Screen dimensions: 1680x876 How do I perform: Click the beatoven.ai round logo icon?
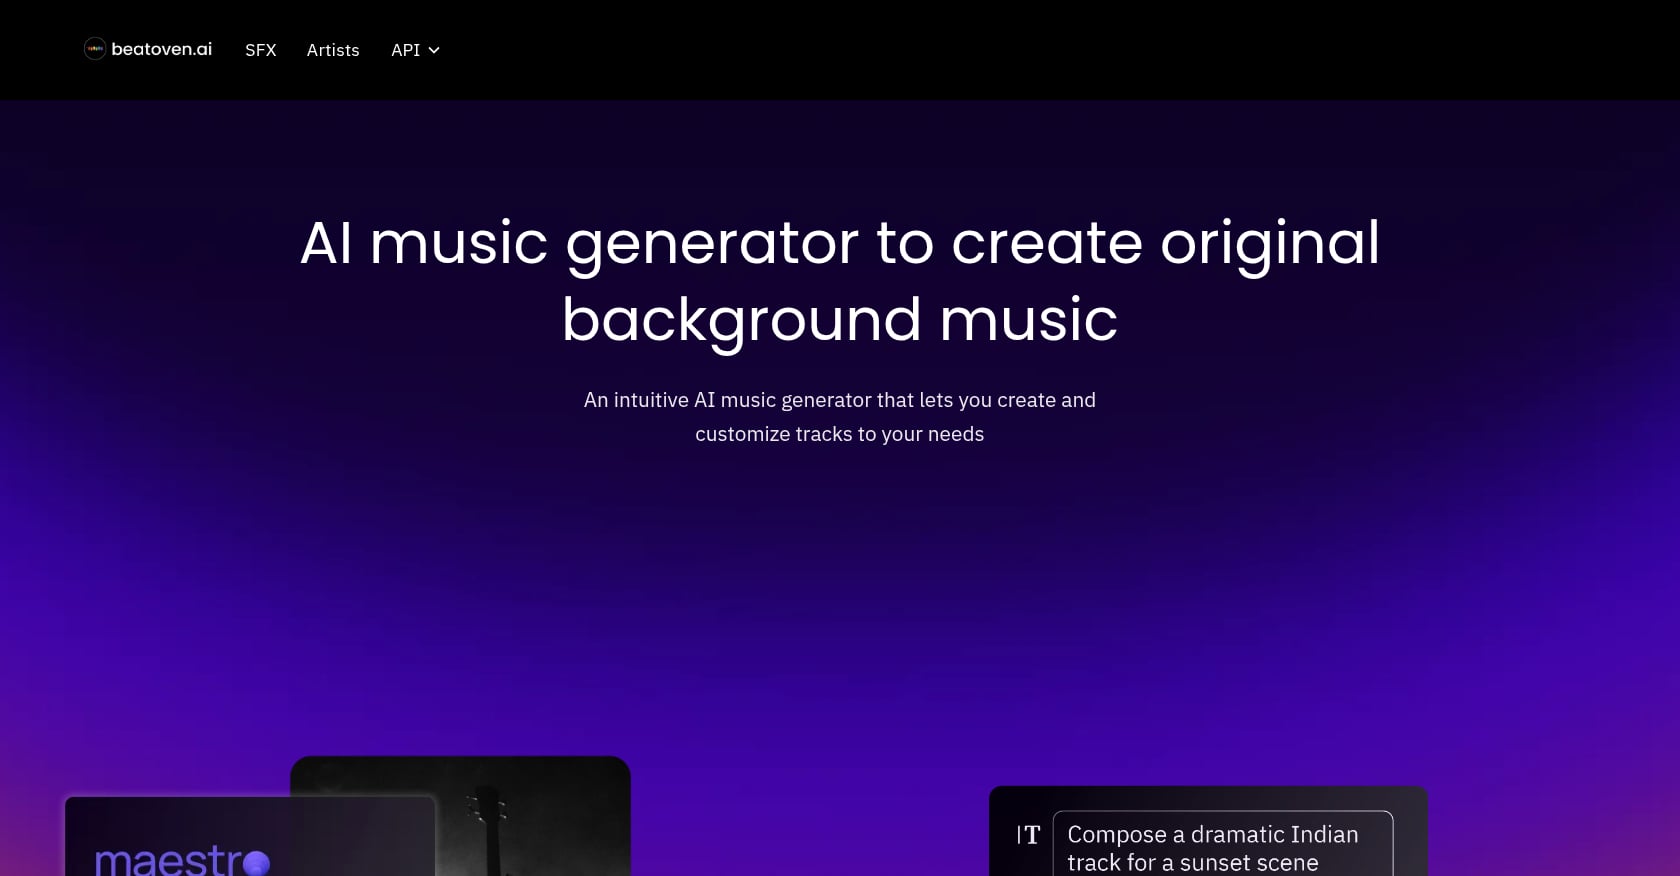95,49
